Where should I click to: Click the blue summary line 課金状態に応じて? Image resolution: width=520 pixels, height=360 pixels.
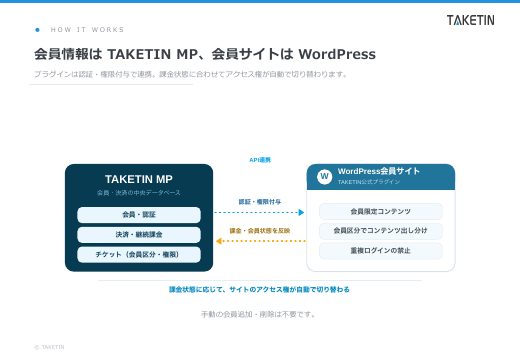pyautogui.click(x=259, y=289)
